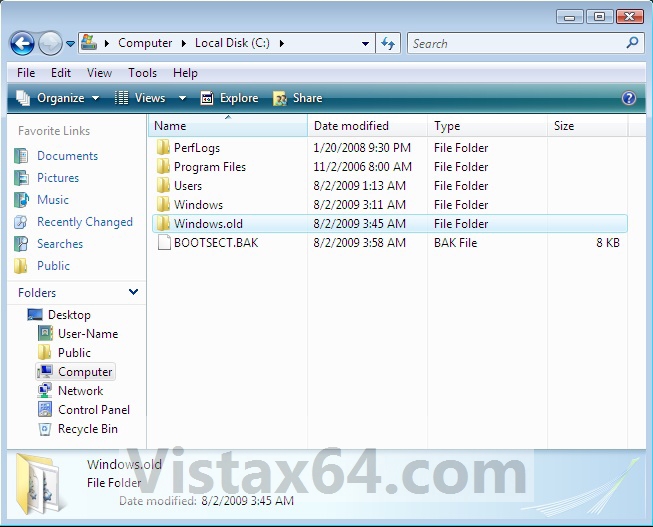Sort by the Type column header
653x527 pixels.
click(x=487, y=126)
